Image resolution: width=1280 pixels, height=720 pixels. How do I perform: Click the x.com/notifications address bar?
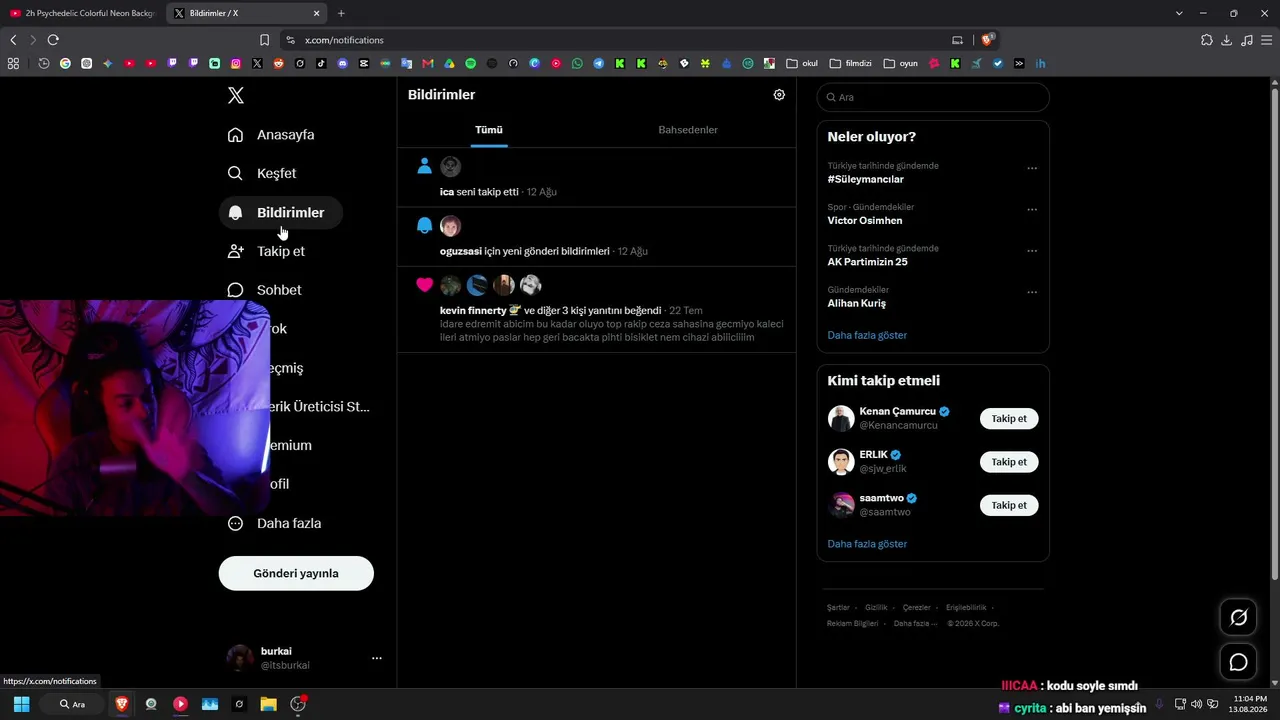pos(620,40)
